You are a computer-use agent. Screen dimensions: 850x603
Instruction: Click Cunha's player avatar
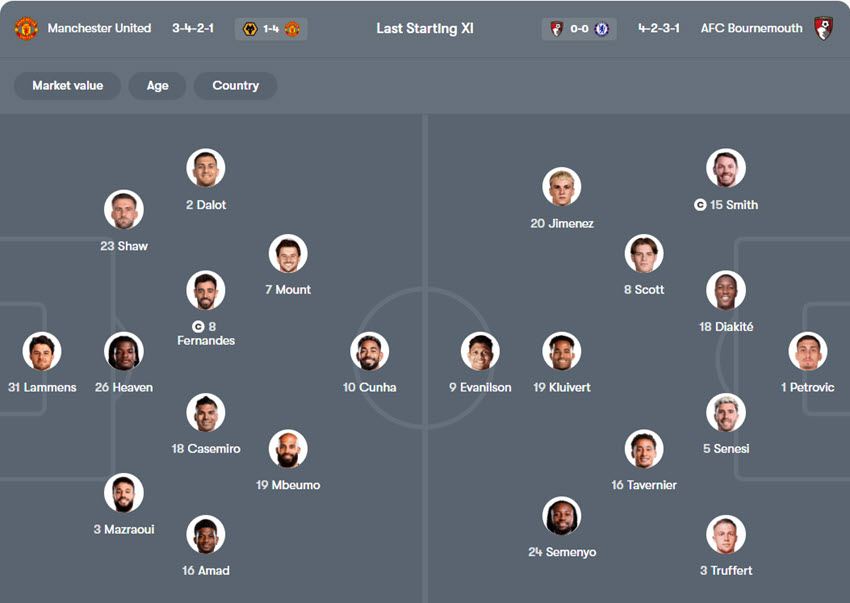tap(370, 352)
